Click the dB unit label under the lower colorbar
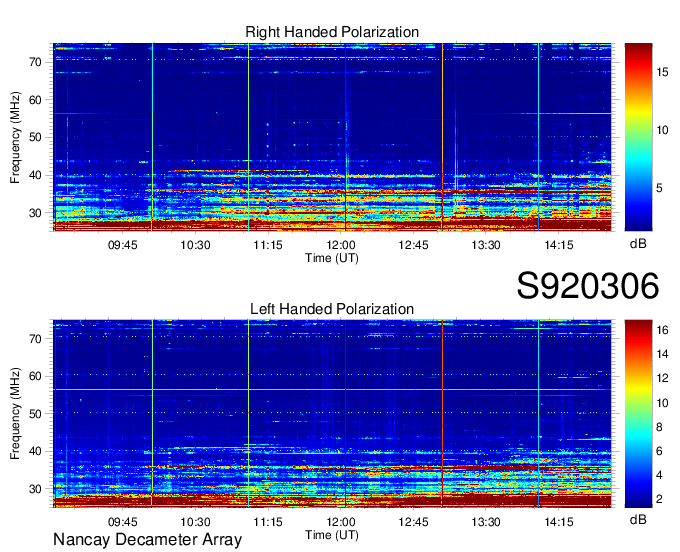The height and width of the screenshot is (552, 680). tap(638, 519)
